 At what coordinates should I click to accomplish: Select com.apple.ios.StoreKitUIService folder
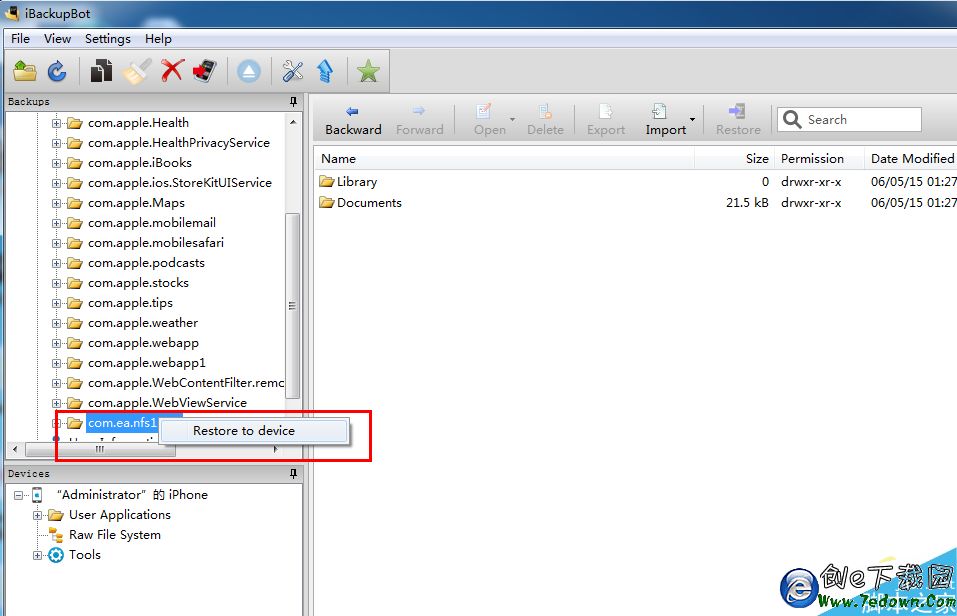(179, 183)
